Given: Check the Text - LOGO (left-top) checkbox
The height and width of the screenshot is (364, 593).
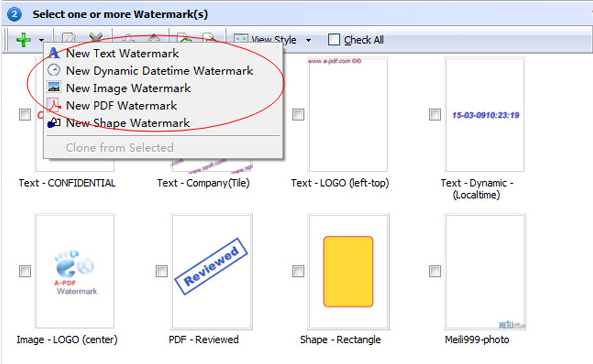Looking at the screenshot, I should point(298,115).
